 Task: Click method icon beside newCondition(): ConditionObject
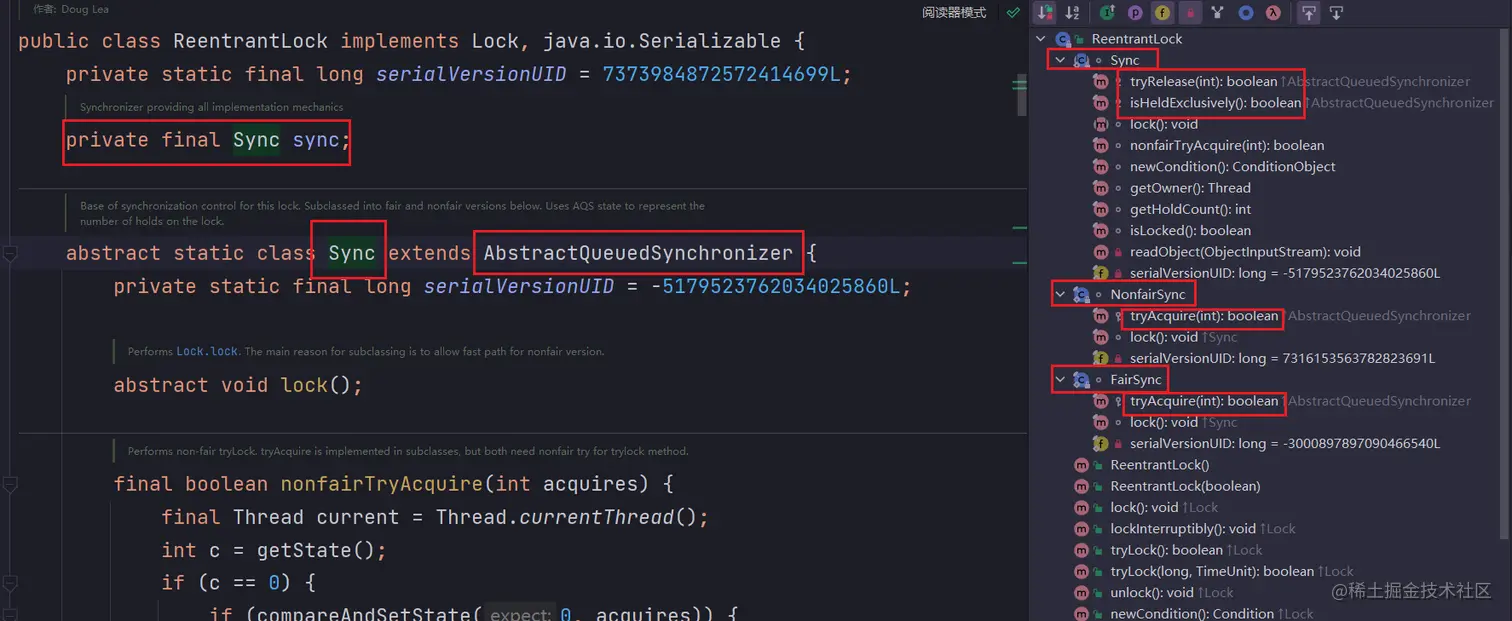[1100, 167]
